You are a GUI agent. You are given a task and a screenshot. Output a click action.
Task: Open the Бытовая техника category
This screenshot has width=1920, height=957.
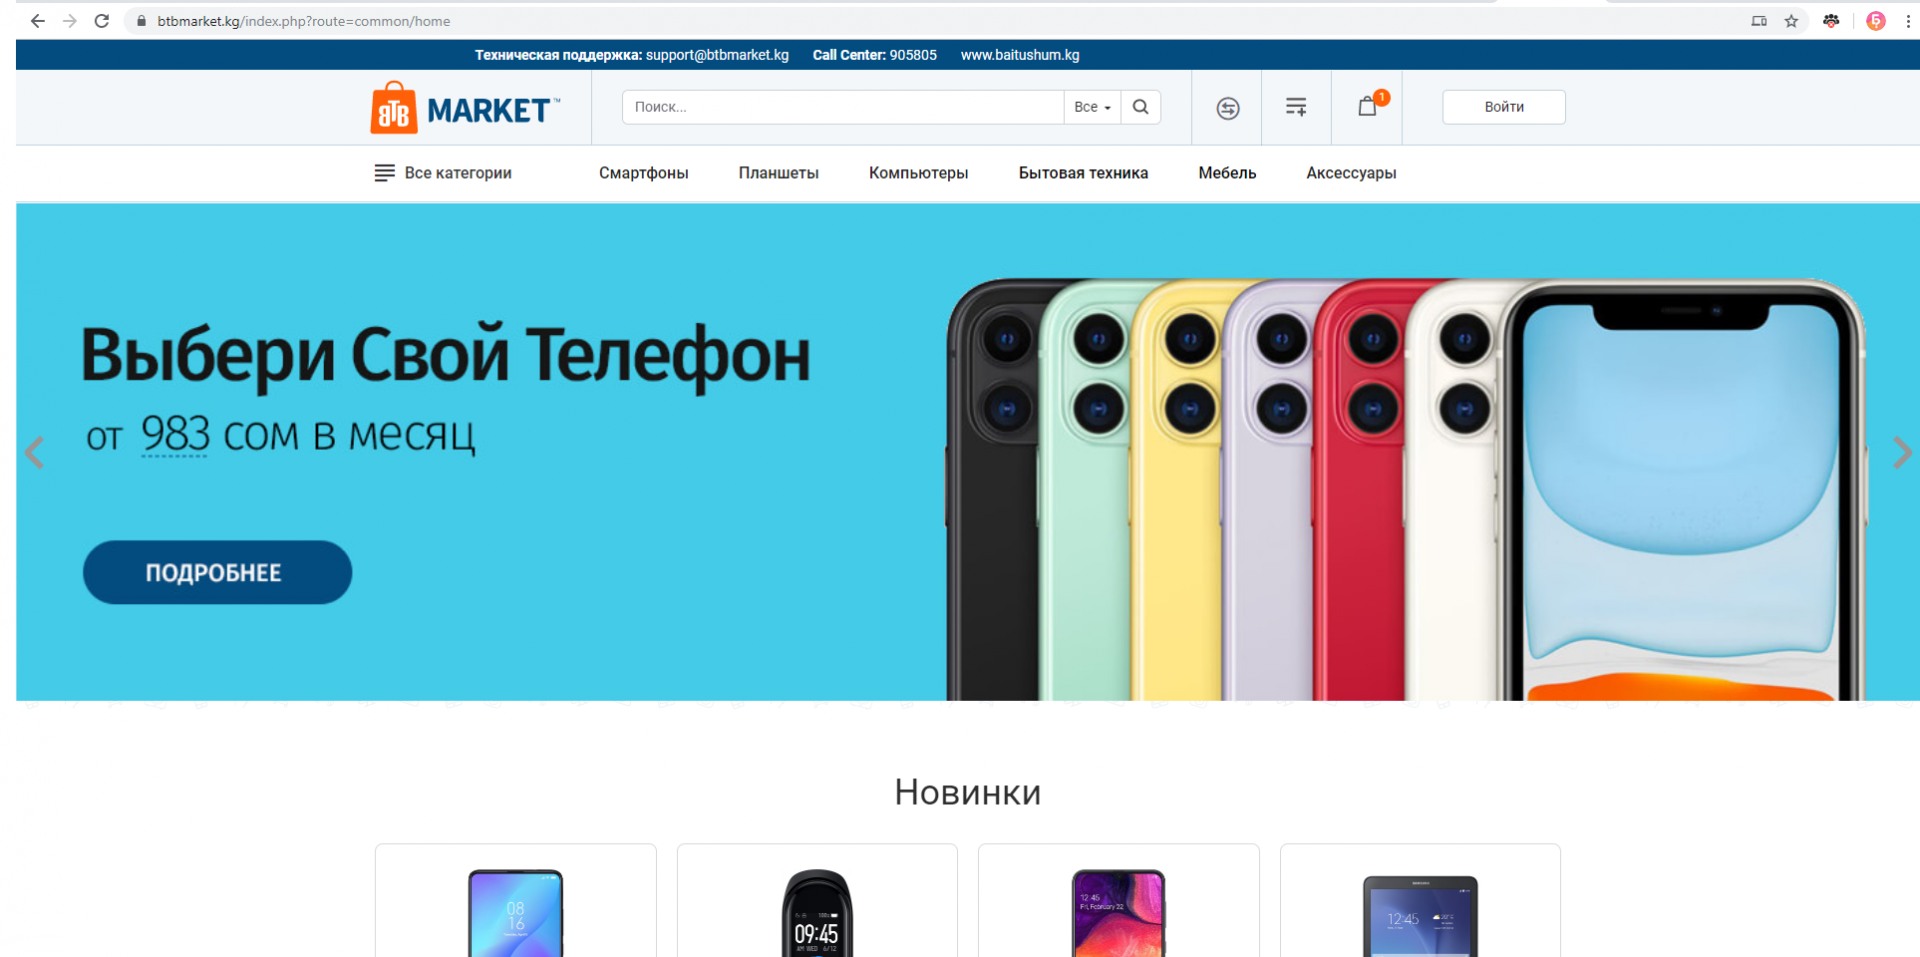tap(1083, 173)
